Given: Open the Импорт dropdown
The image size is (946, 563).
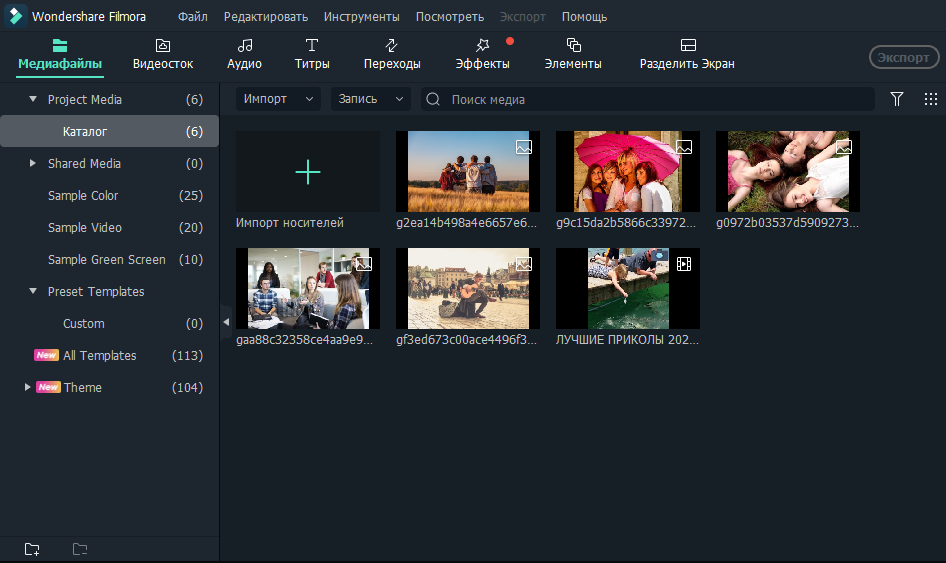Looking at the screenshot, I should (278, 99).
